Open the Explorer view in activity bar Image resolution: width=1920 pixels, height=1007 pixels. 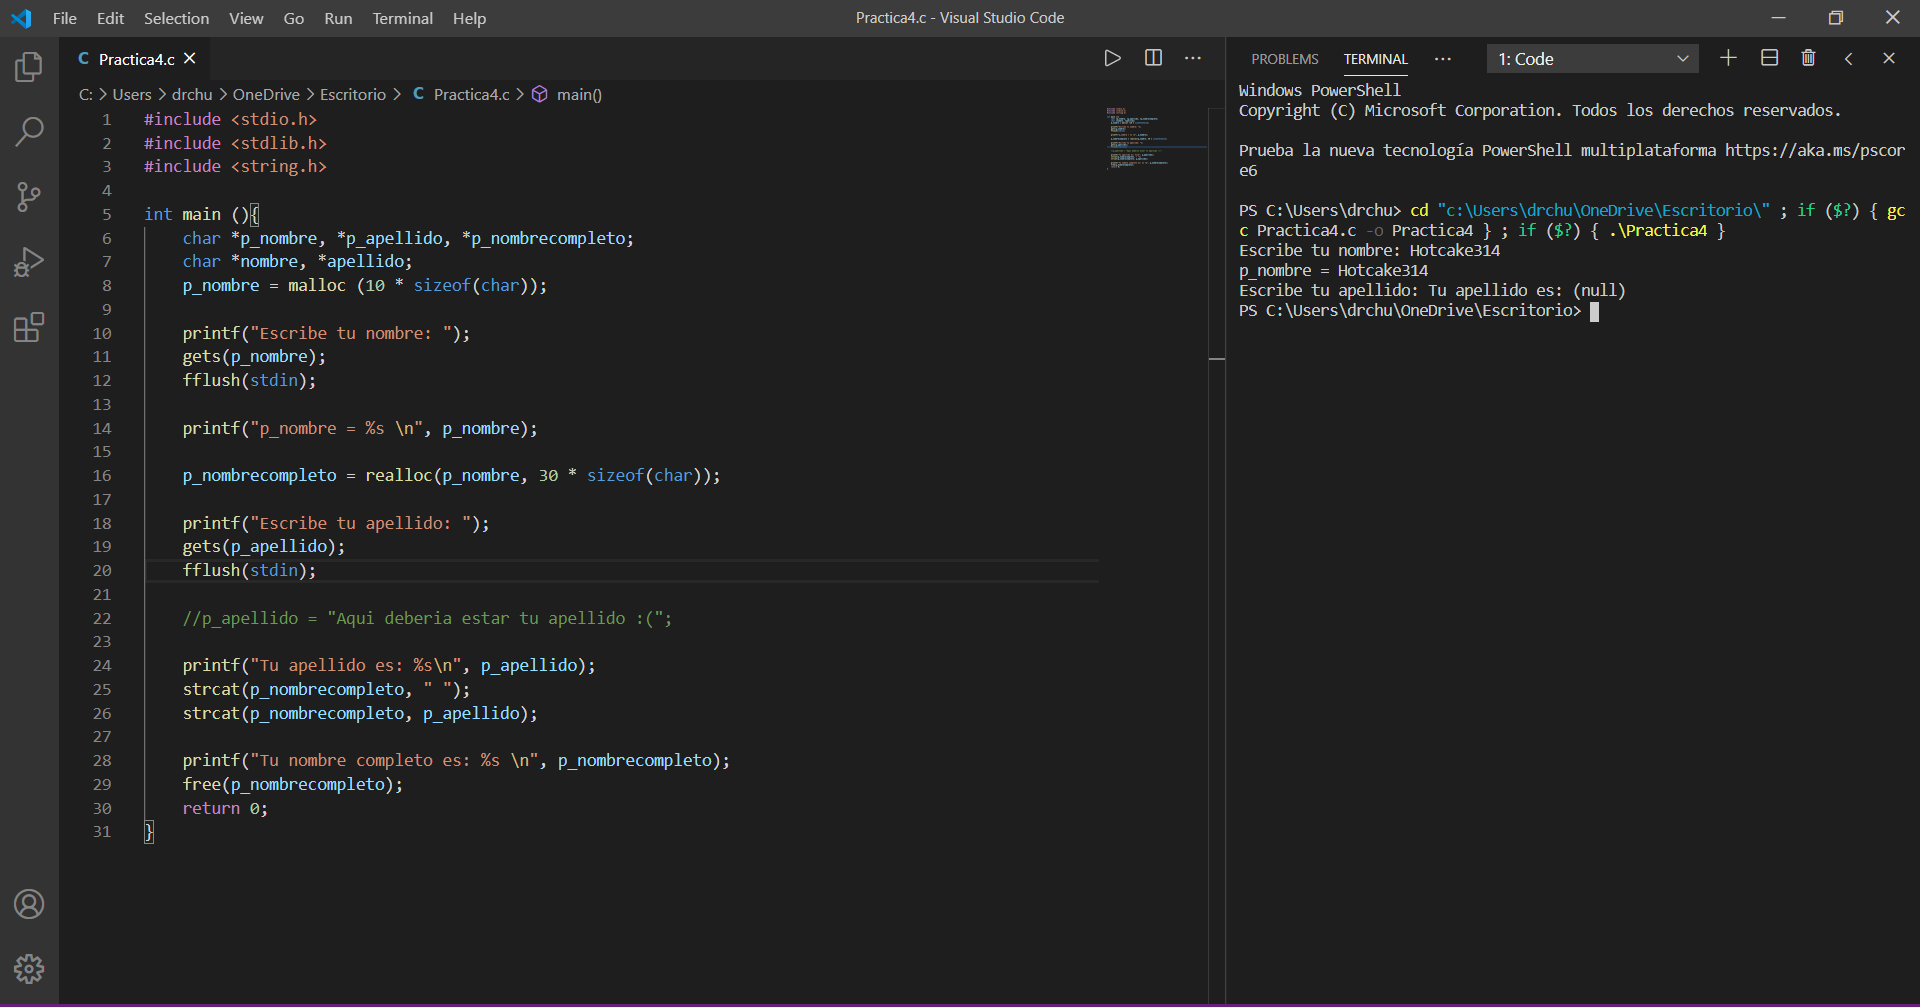pyautogui.click(x=29, y=67)
